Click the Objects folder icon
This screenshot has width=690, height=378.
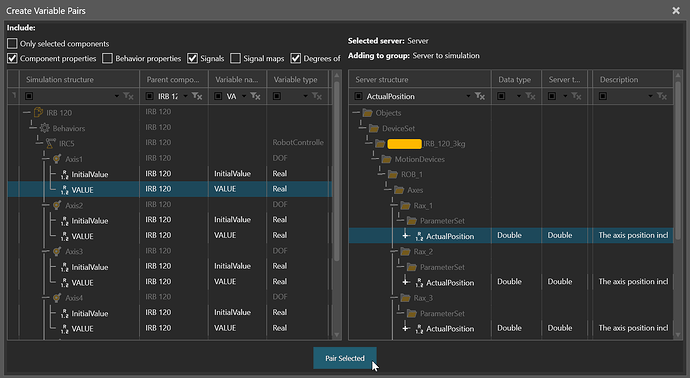point(367,113)
